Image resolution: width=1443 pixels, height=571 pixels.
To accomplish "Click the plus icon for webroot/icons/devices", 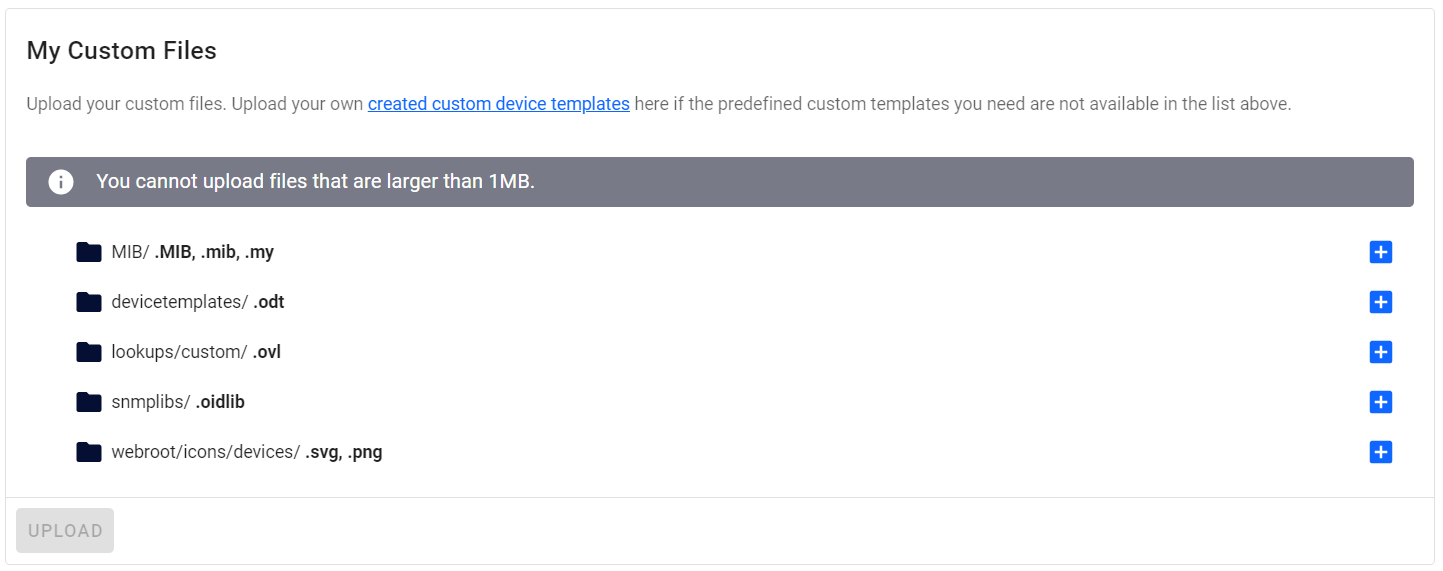I will coord(1380,452).
